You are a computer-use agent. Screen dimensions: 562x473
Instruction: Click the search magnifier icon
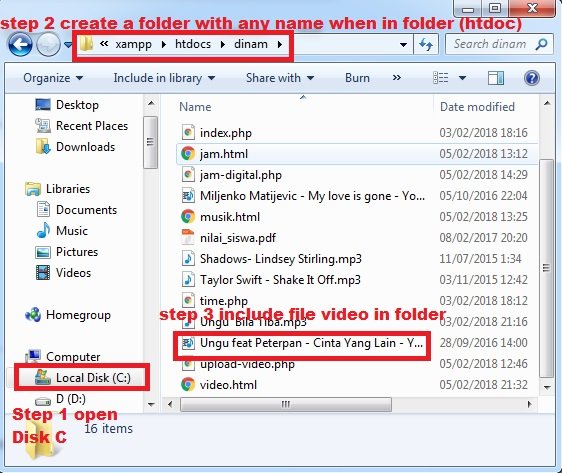541,44
